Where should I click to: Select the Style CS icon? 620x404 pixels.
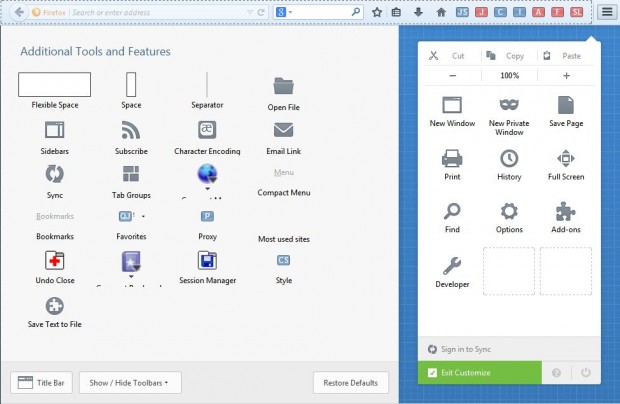pos(284,260)
